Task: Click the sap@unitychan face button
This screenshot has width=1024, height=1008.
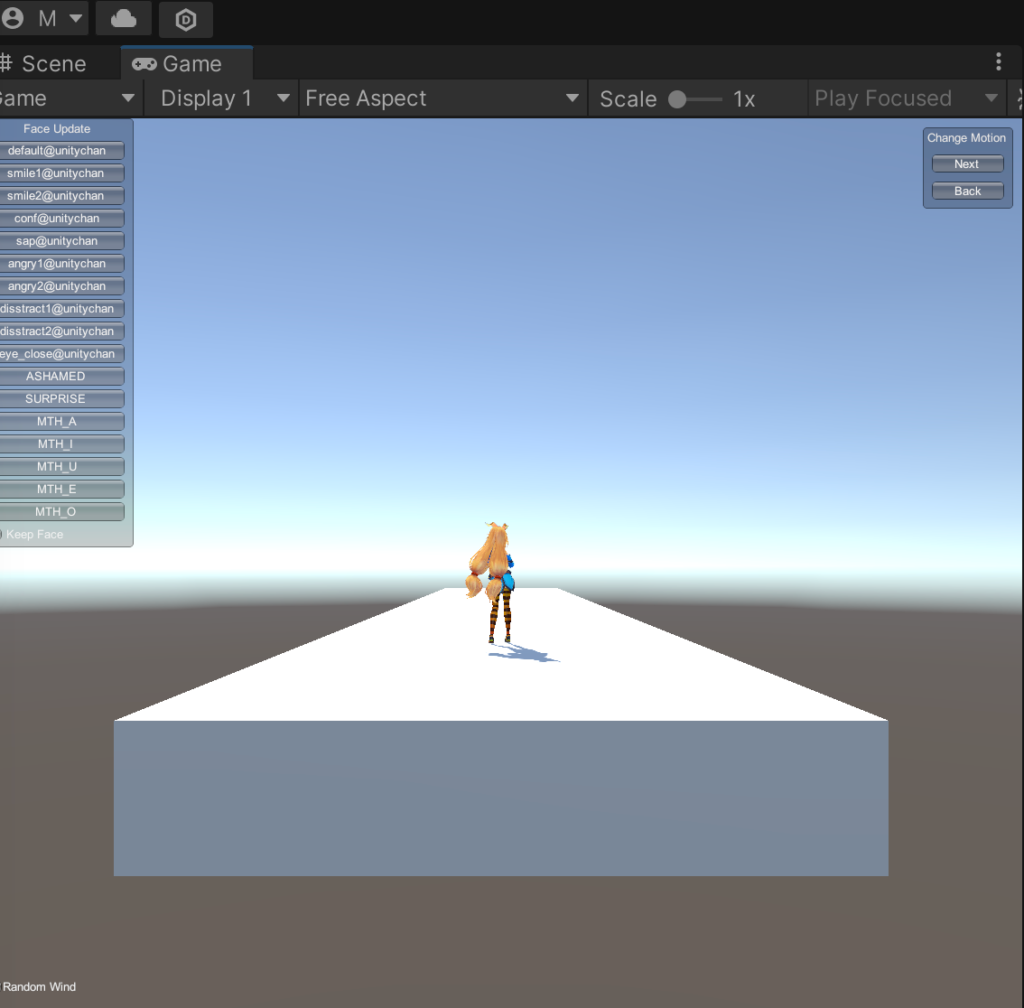Action: coord(61,241)
